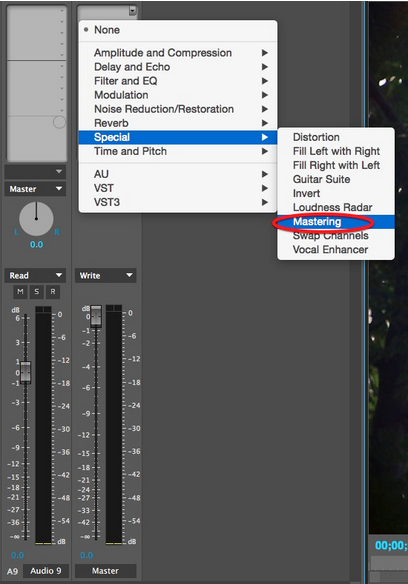Image resolution: width=408 pixels, height=584 pixels.
Task: Expand the Reverb submenu arrow
Action: click(x=265, y=123)
